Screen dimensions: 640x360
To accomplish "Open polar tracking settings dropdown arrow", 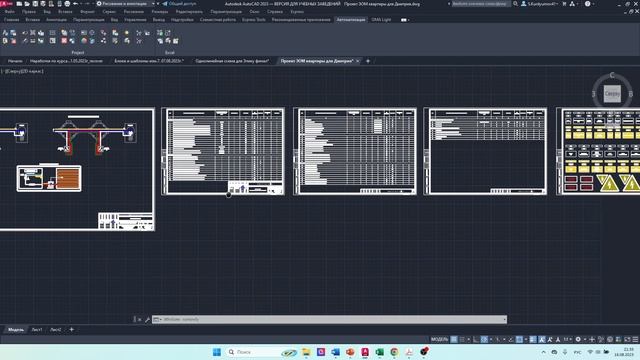I will 491,339.
